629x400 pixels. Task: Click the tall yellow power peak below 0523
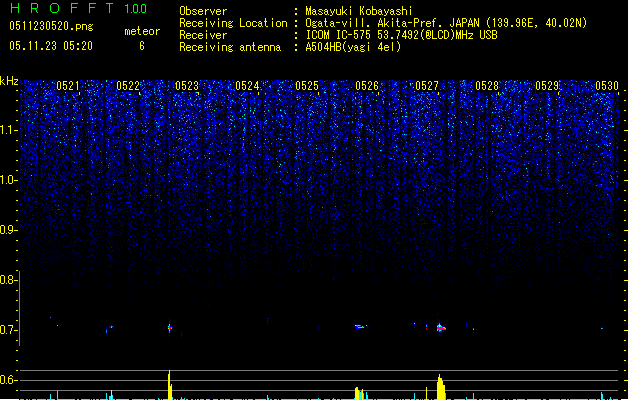[x=170, y=385]
